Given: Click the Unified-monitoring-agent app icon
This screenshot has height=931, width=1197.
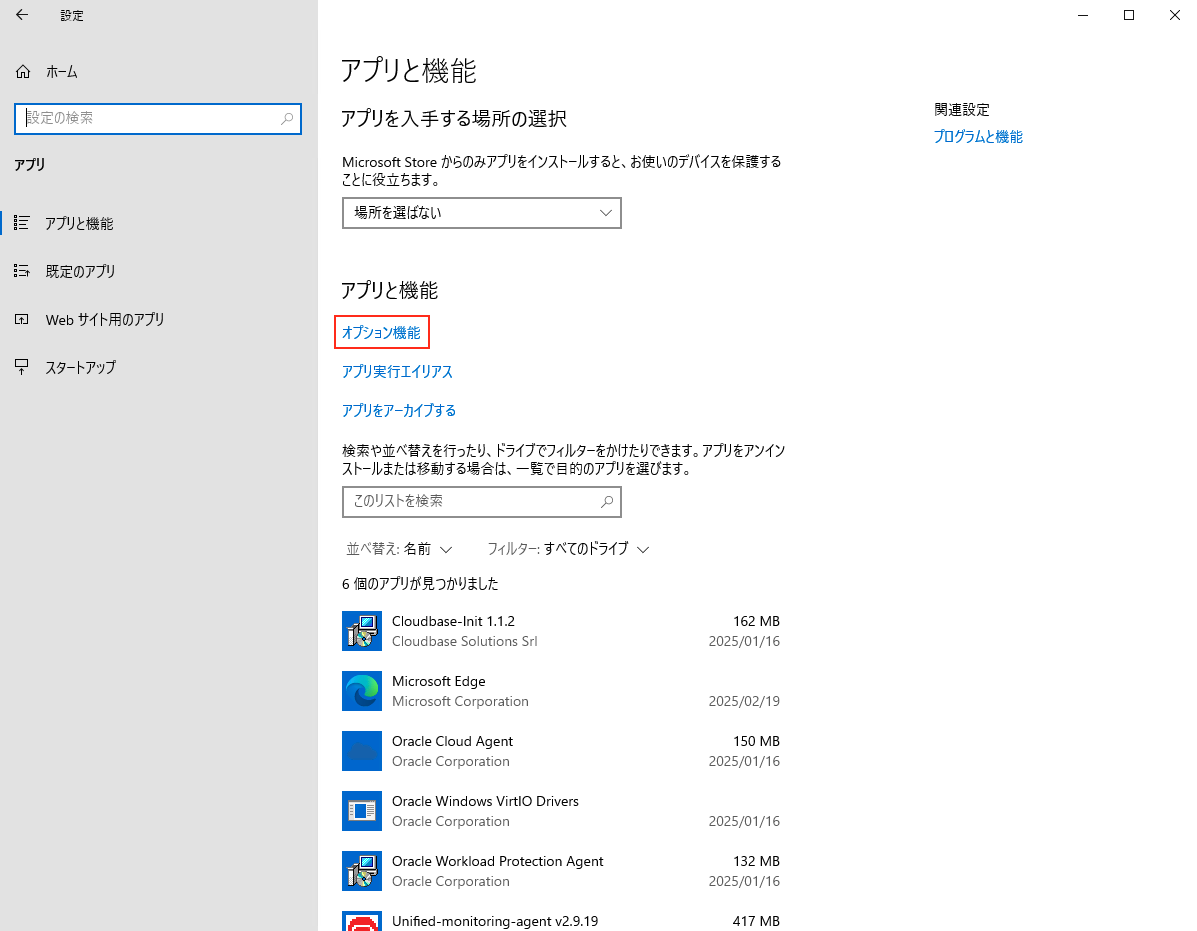Looking at the screenshot, I should 362,921.
